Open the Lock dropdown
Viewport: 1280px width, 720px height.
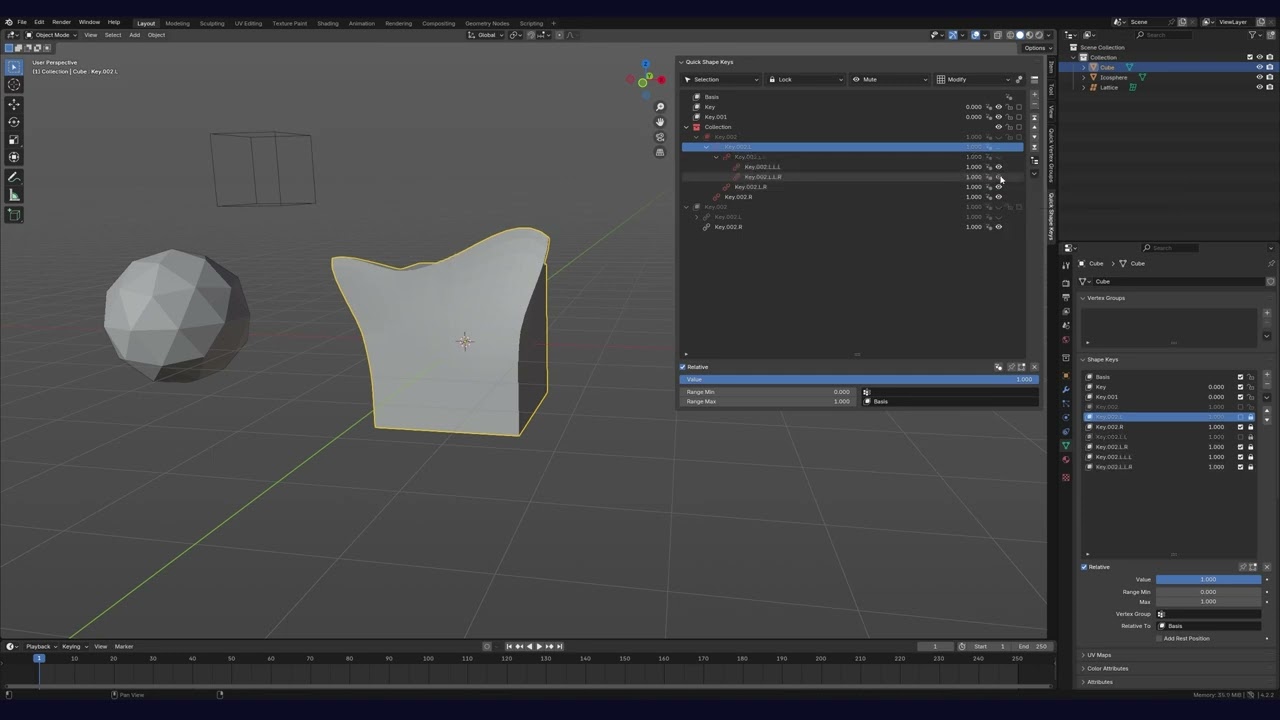(806, 79)
